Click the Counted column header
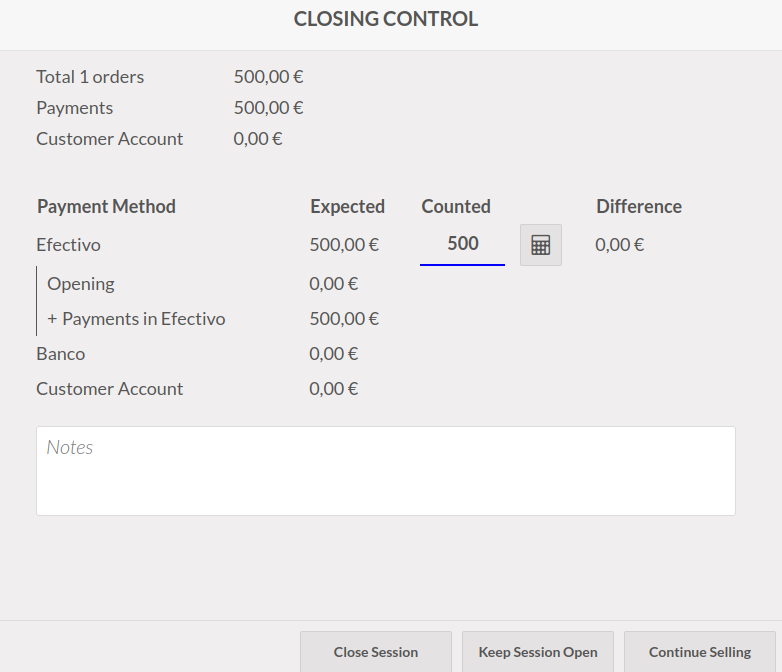 (456, 207)
